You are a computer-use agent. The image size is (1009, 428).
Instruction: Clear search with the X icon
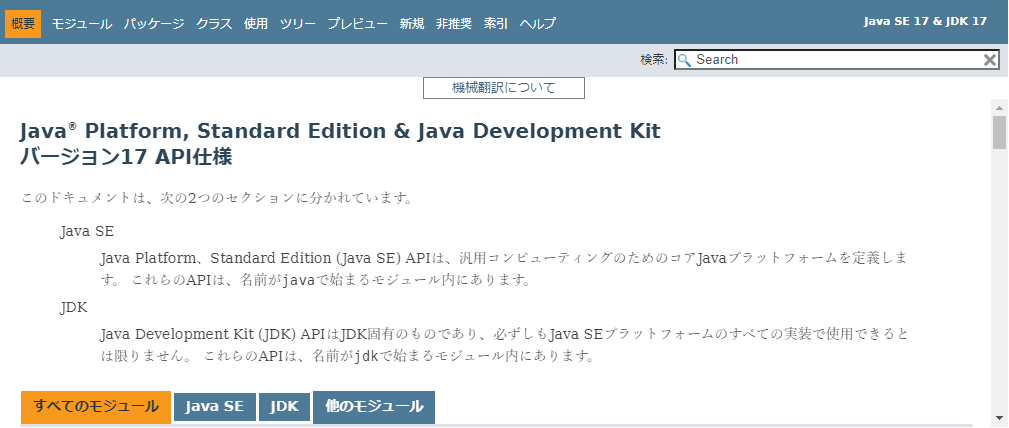click(x=990, y=60)
